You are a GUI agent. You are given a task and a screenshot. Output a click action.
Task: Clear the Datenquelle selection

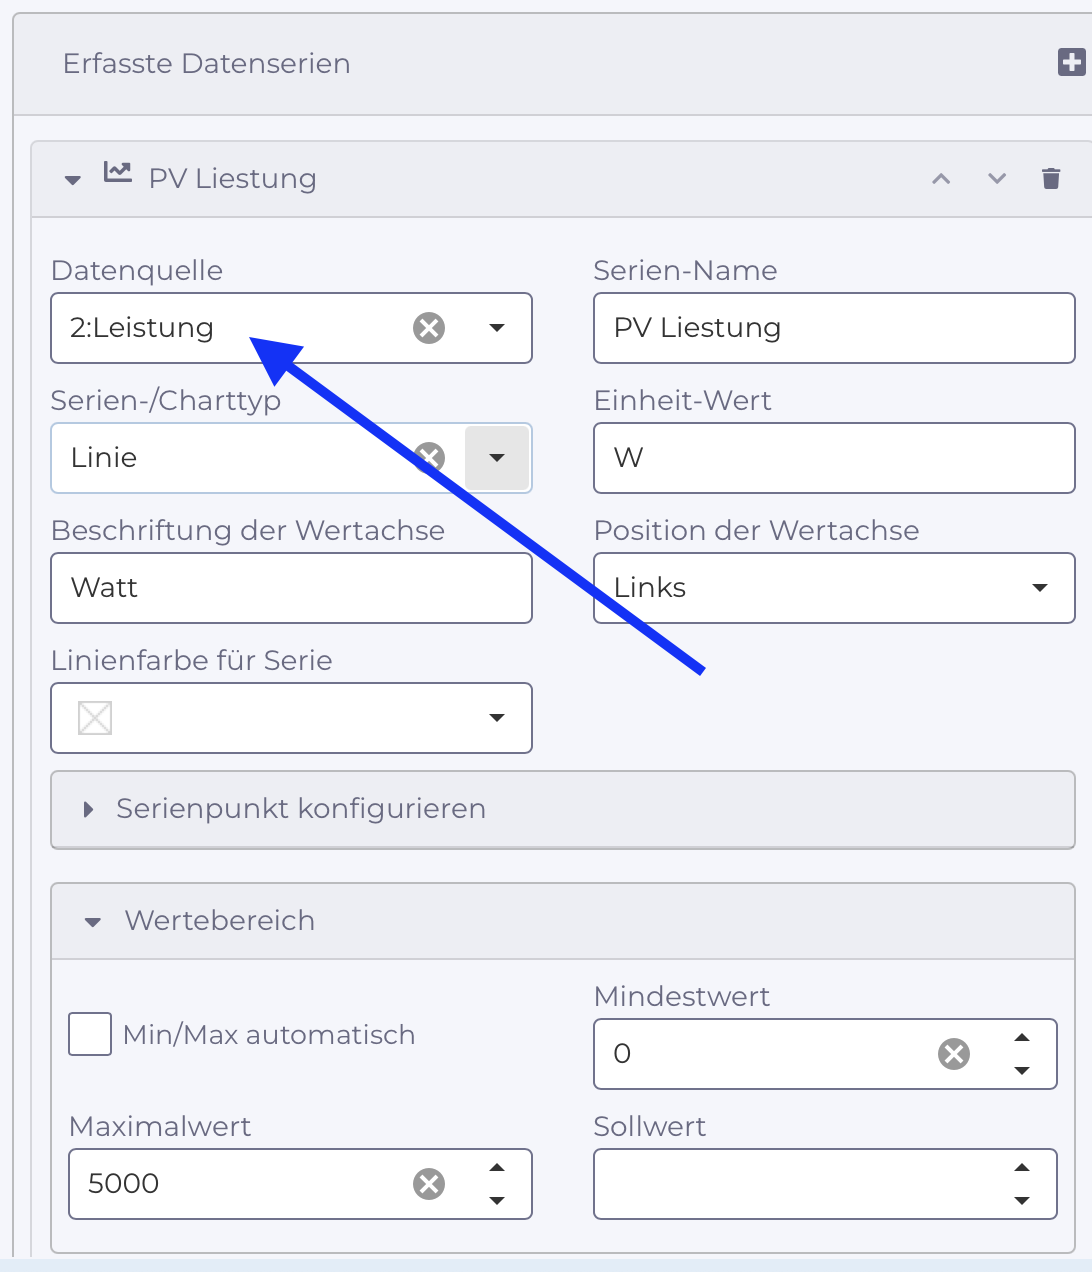[x=429, y=327]
